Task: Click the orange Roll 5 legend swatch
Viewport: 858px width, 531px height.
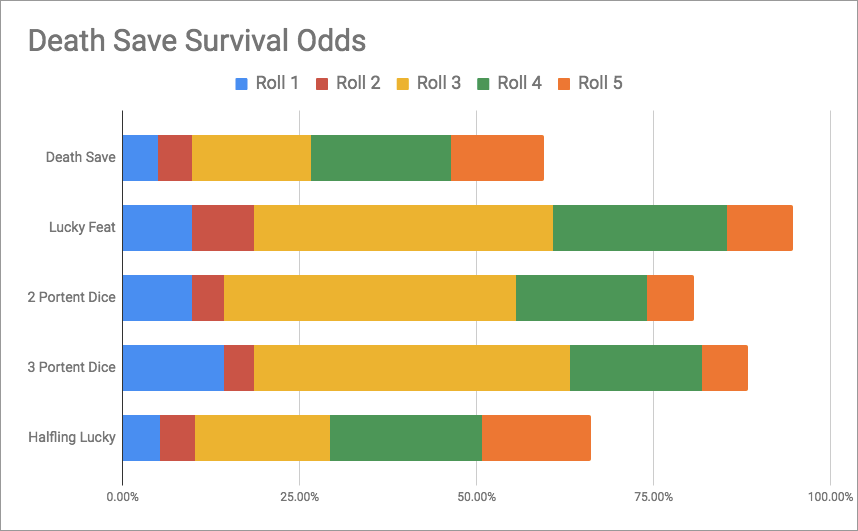Action: pyautogui.click(x=564, y=83)
